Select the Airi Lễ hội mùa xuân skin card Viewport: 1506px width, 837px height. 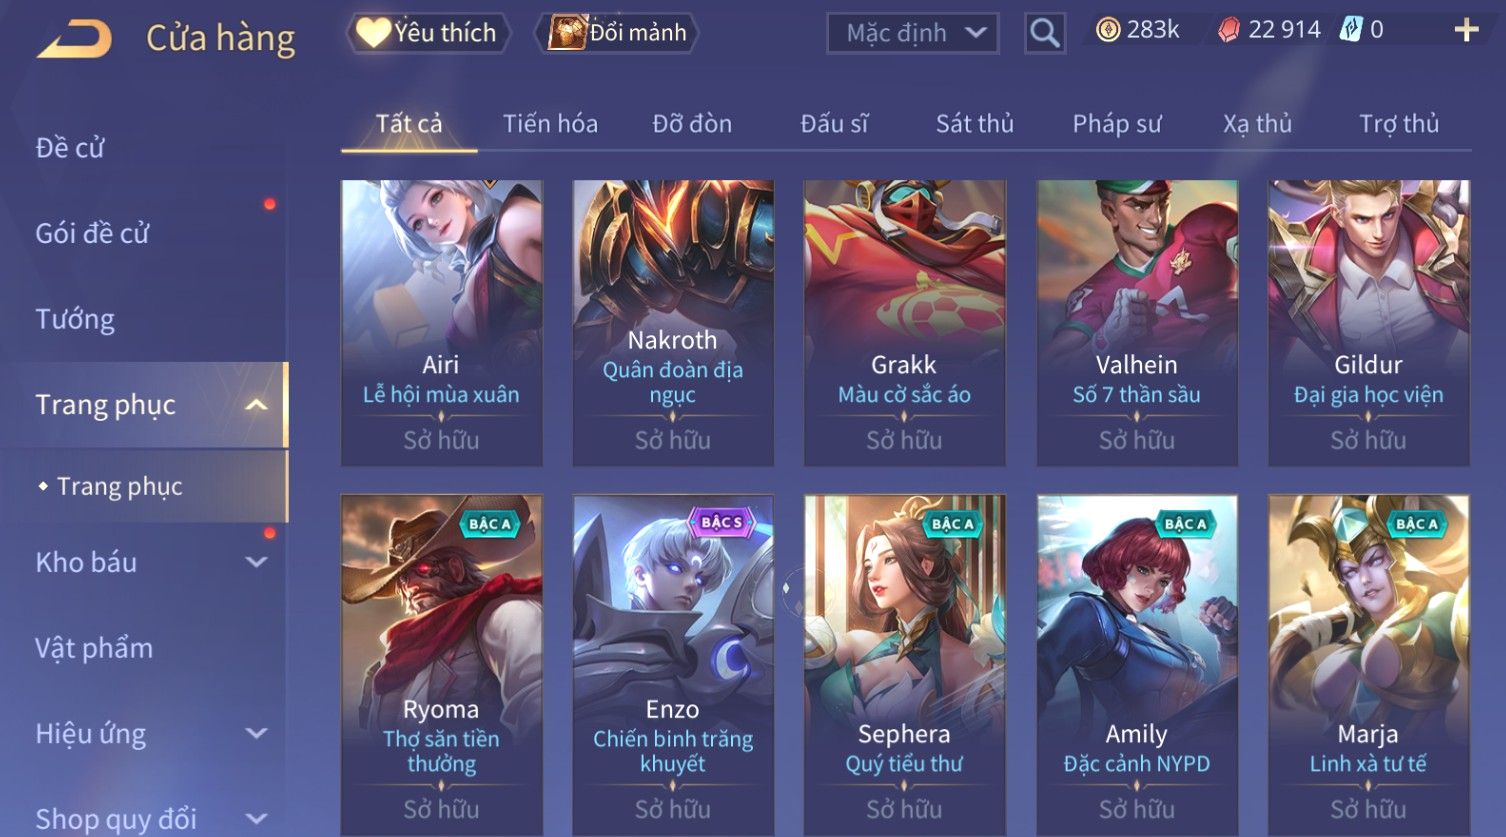pyautogui.click(x=441, y=323)
